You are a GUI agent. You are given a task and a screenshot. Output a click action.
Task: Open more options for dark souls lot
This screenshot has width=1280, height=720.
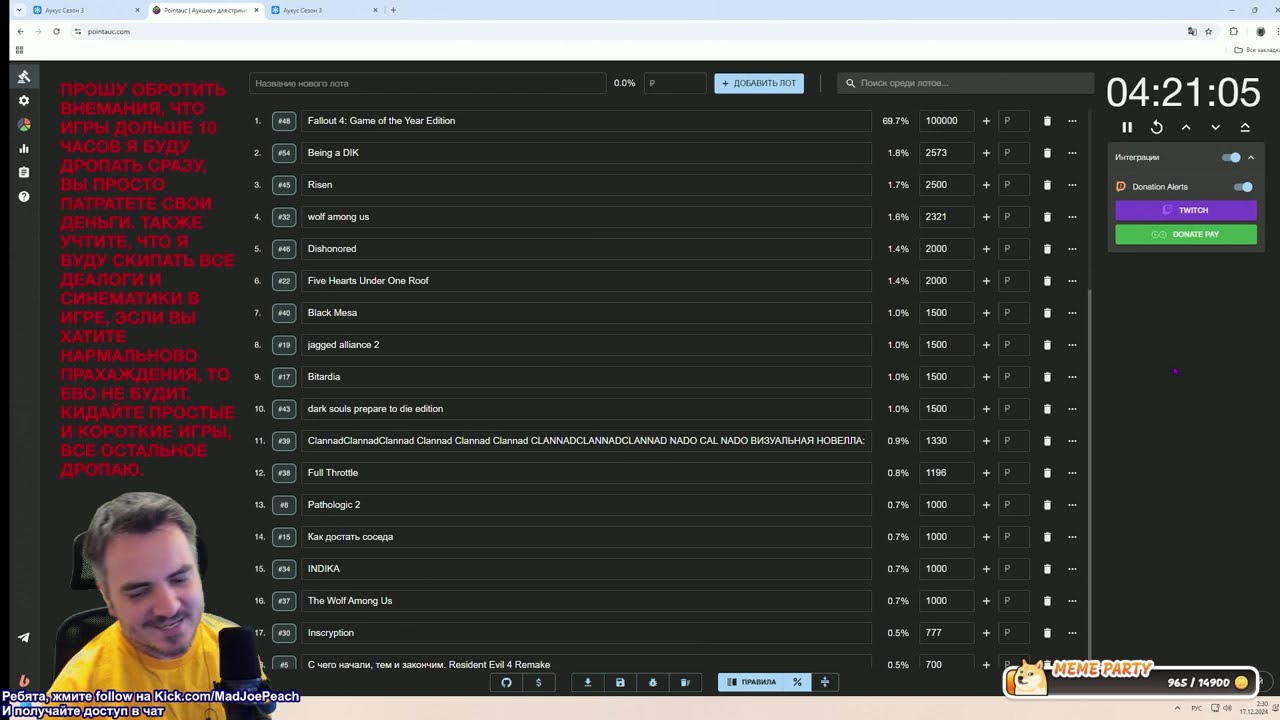pos(1072,409)
